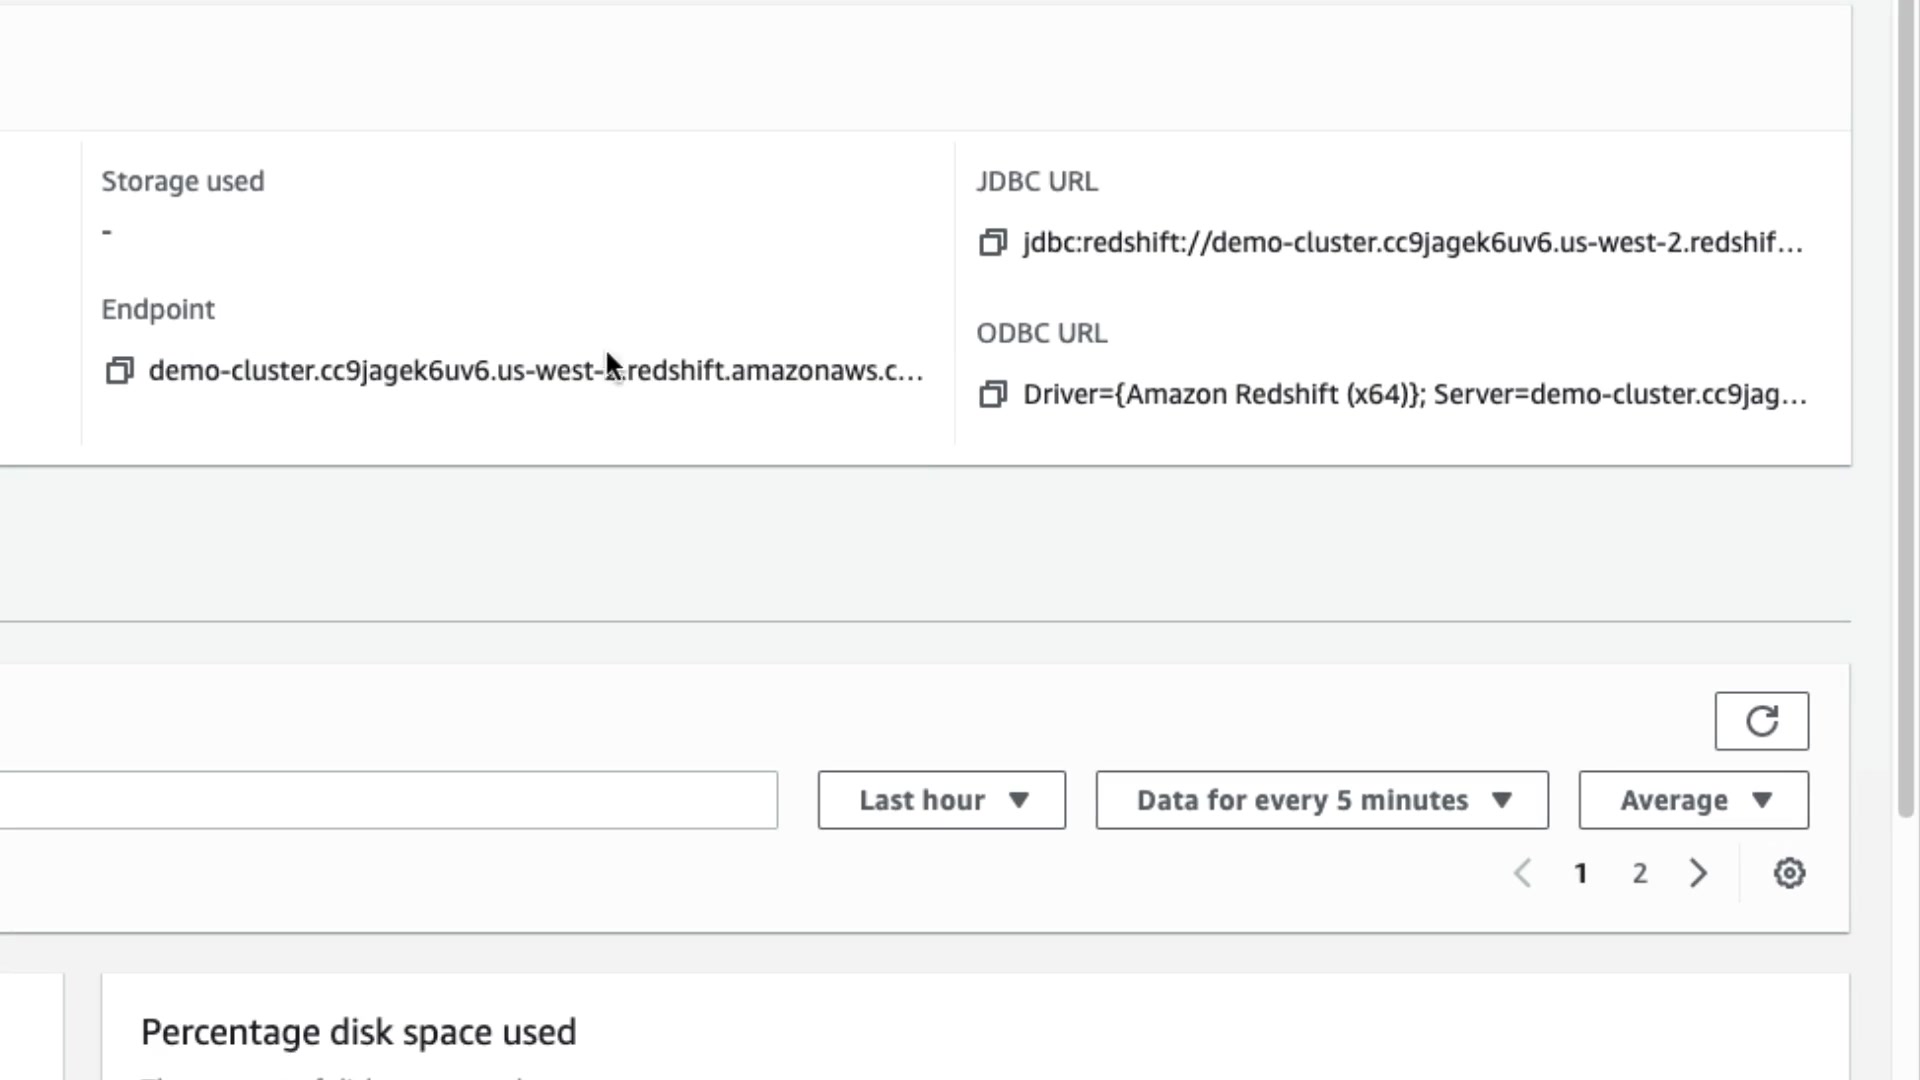Copy the ODBC URL using its copy icon

(x=992, y=395)
